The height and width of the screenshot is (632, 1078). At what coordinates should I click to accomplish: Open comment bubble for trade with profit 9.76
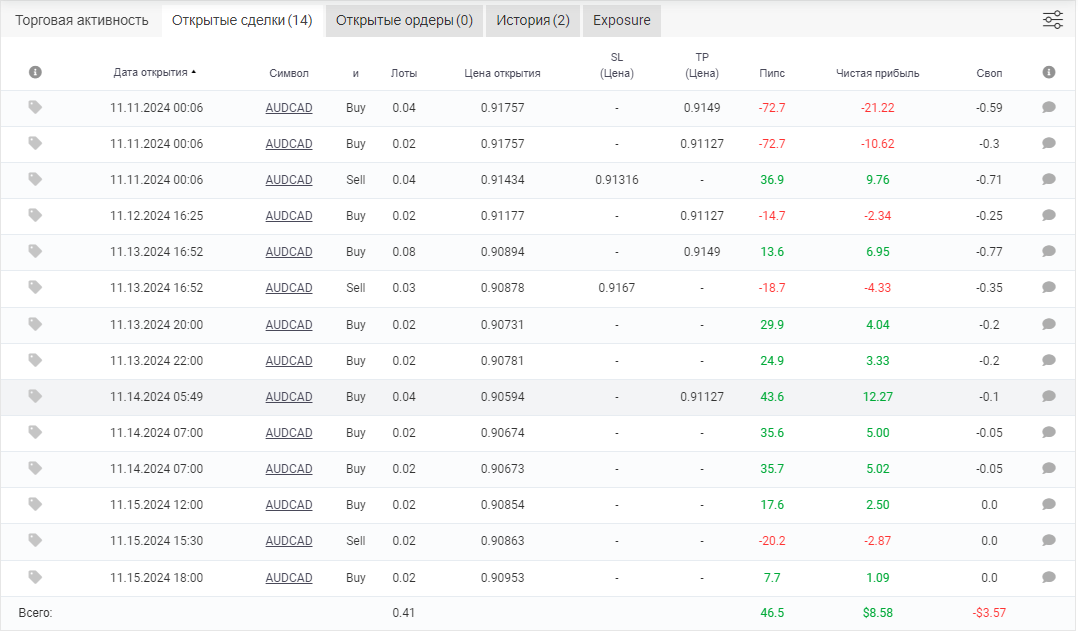1048,179
